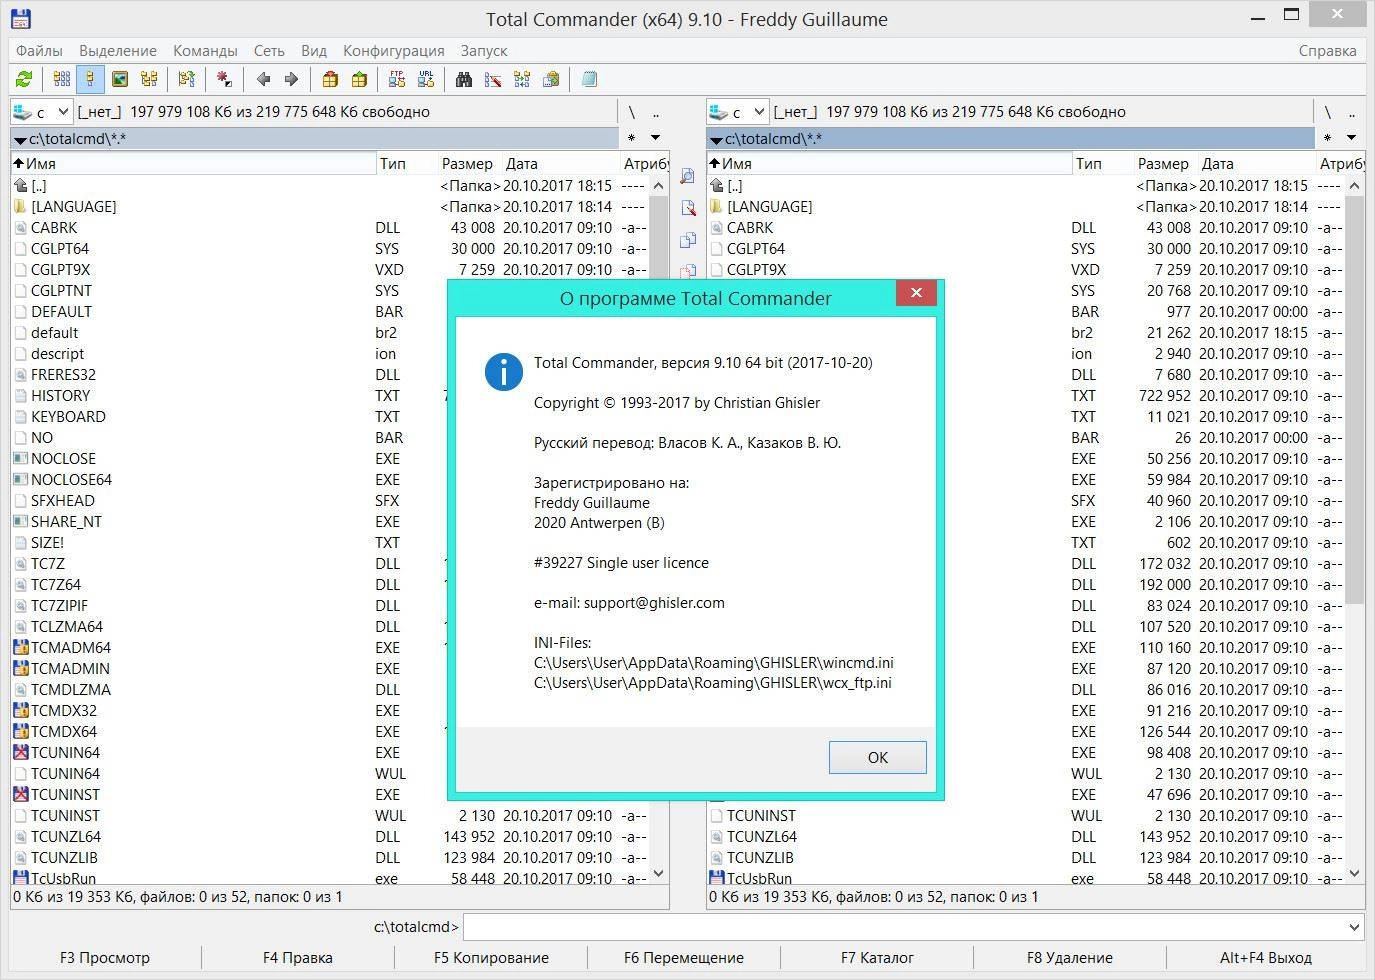The width and height of the screenshot is (1375, 980).
Task: Open right panel favorites asterisk menu
Action: pos(1327,138)
